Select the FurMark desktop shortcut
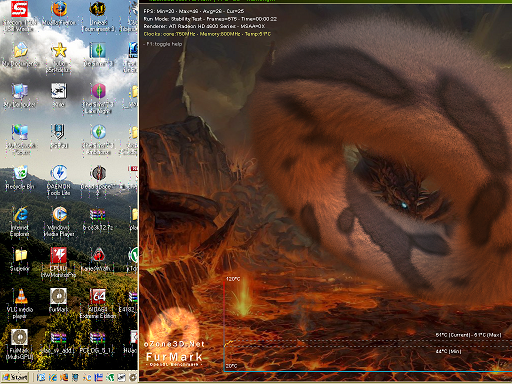This screenshot has width=512, height=384. [x=59, y=300]
